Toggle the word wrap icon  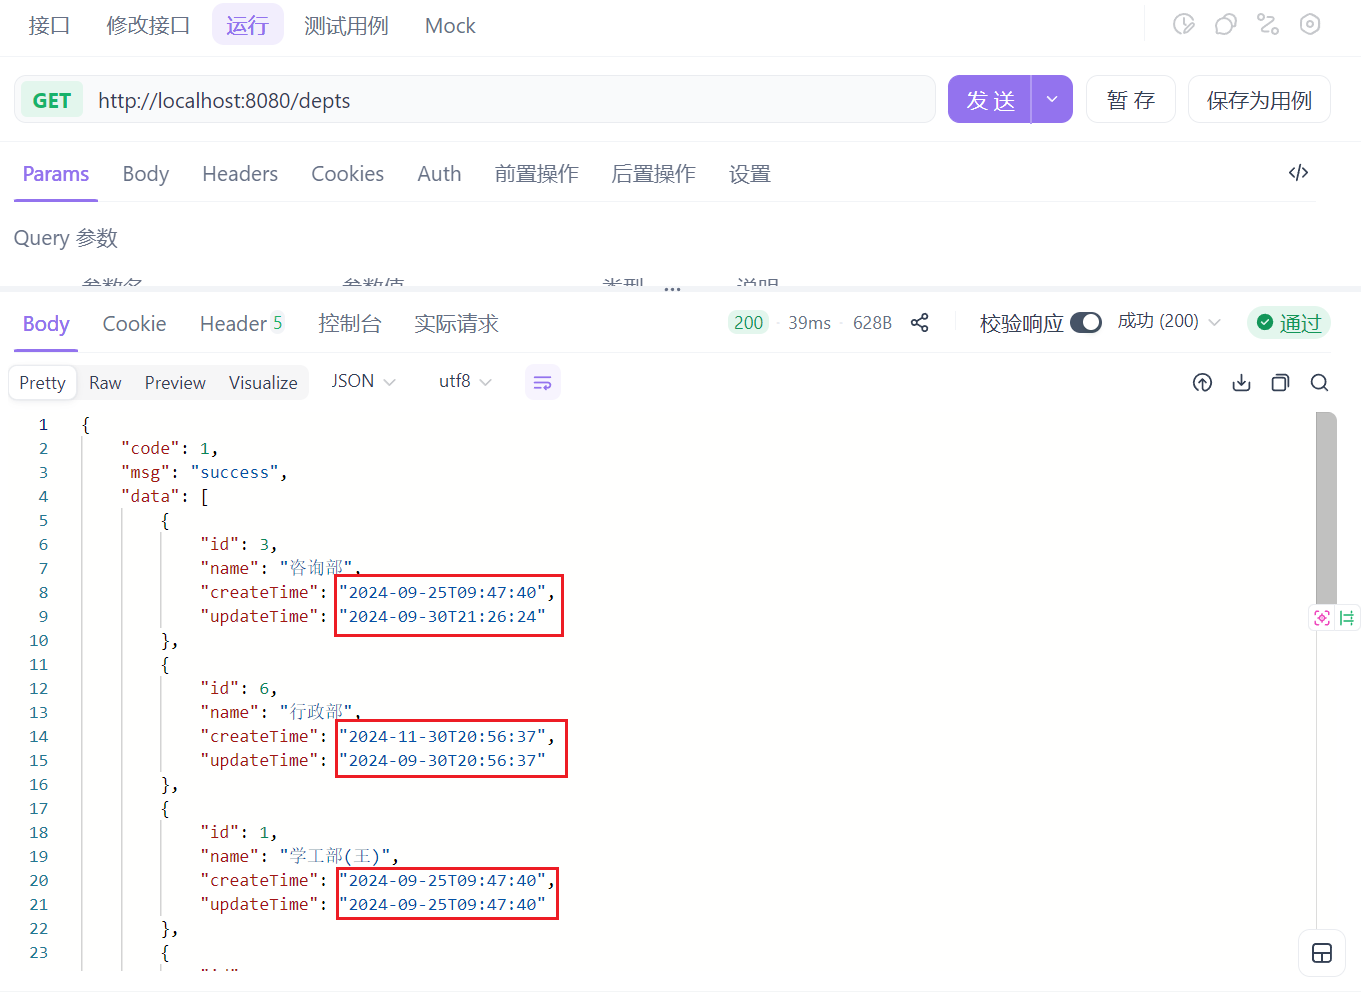pos(543,382)
